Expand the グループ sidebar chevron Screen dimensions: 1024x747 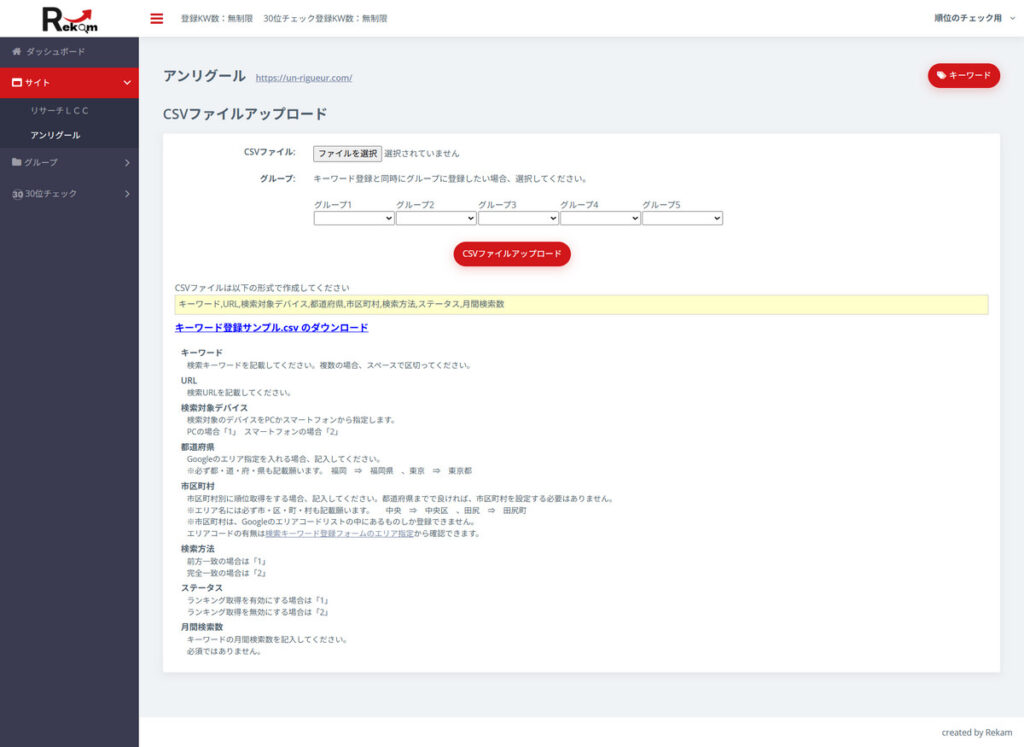pos(126,162)
